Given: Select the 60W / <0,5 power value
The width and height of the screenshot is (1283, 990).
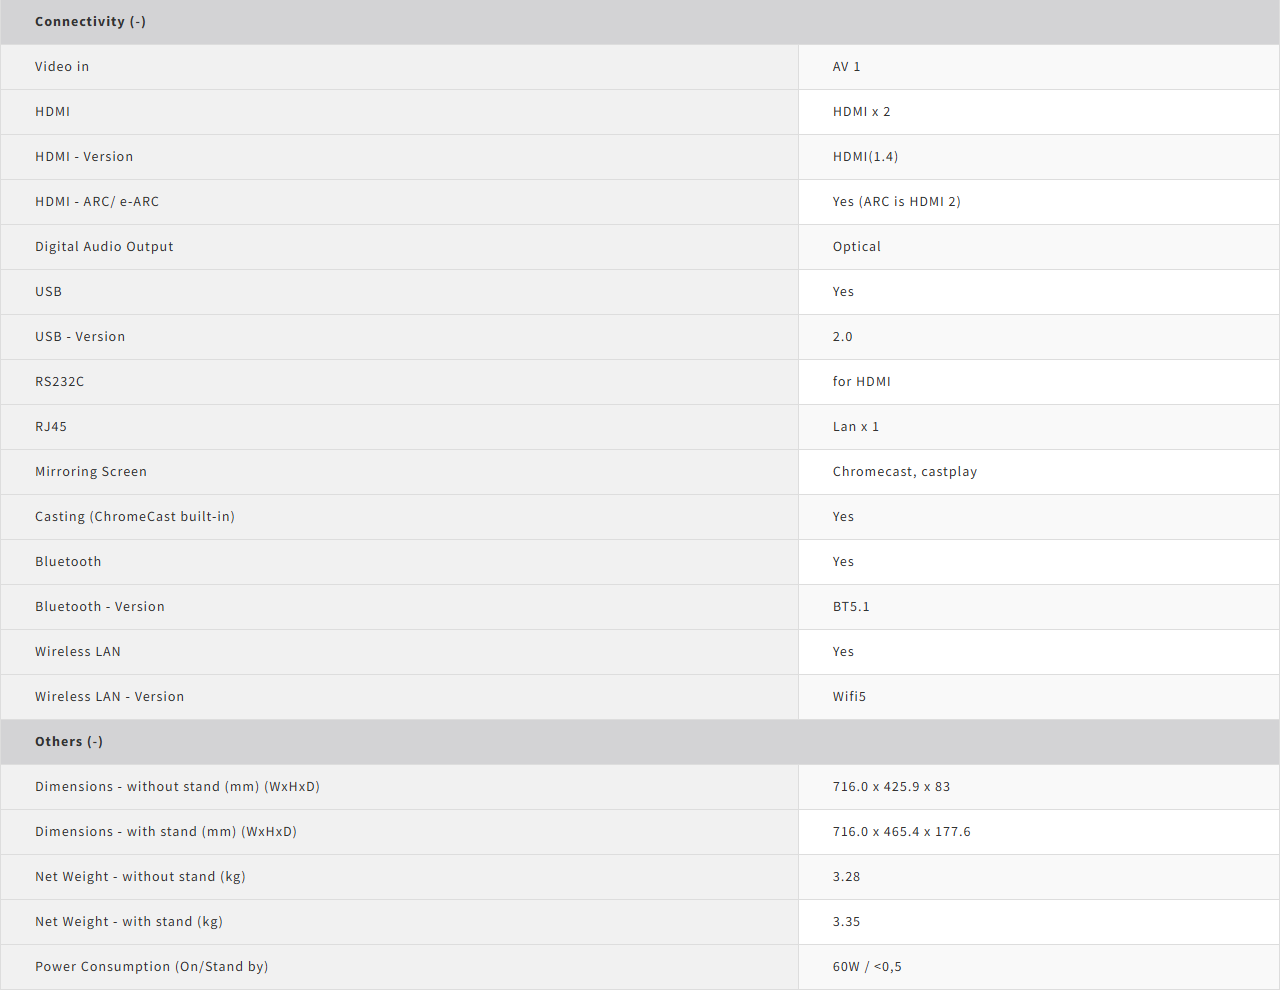Looking at the screenshot, I should point(867,967).
